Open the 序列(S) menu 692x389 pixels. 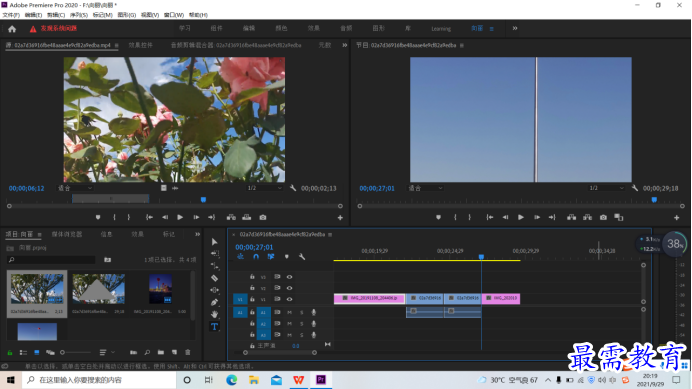click(79, 15)
